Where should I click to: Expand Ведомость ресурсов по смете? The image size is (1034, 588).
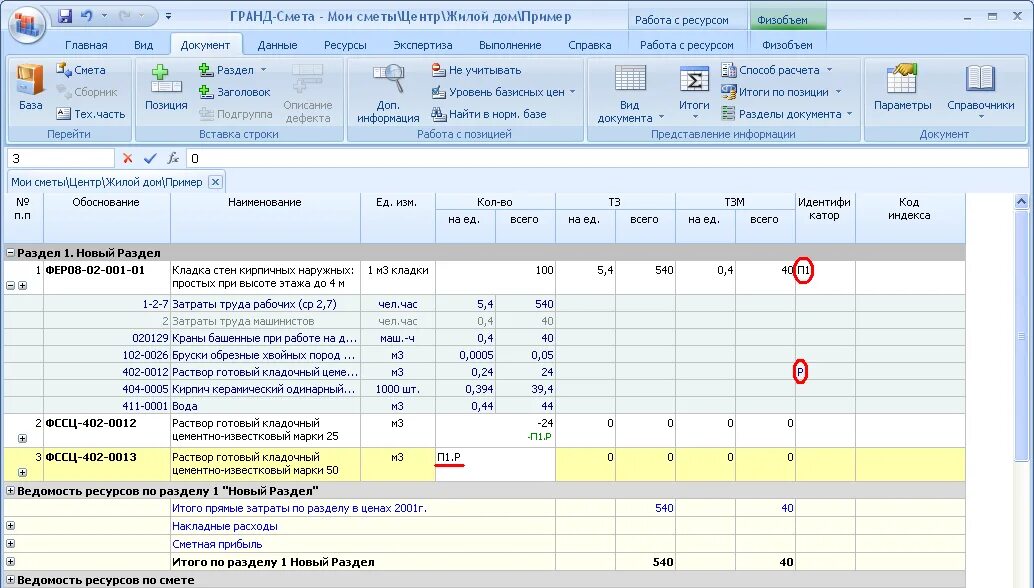10,579
